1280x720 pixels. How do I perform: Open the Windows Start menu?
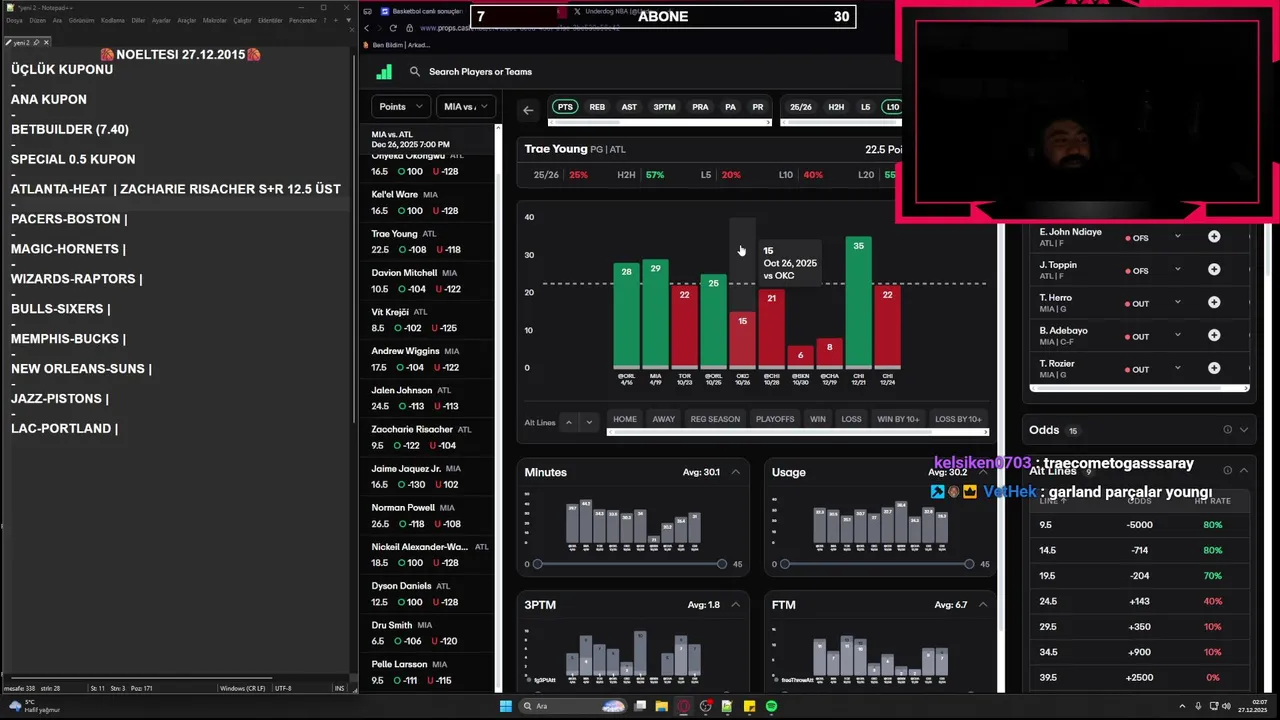coord(506,706)
